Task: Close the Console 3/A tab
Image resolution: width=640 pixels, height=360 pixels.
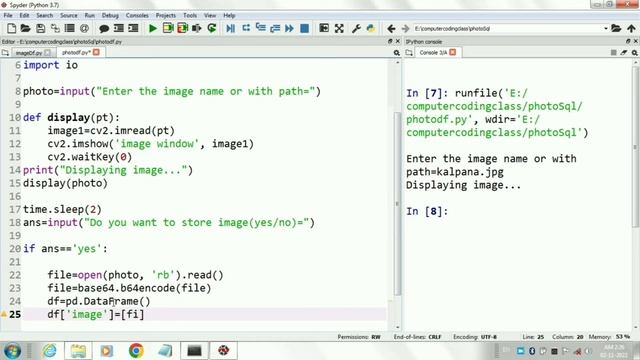Action: click(x=453, y=53)
